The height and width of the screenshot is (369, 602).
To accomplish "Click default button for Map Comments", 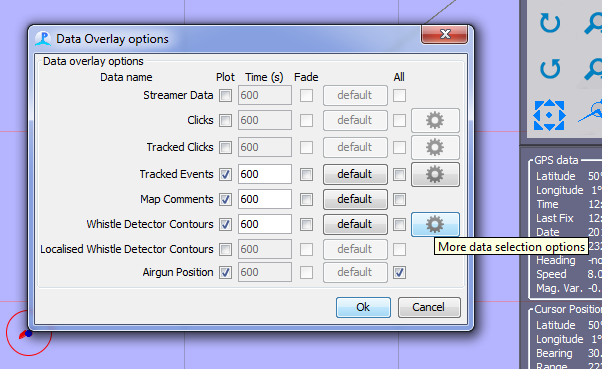I will tap(355, 199).
